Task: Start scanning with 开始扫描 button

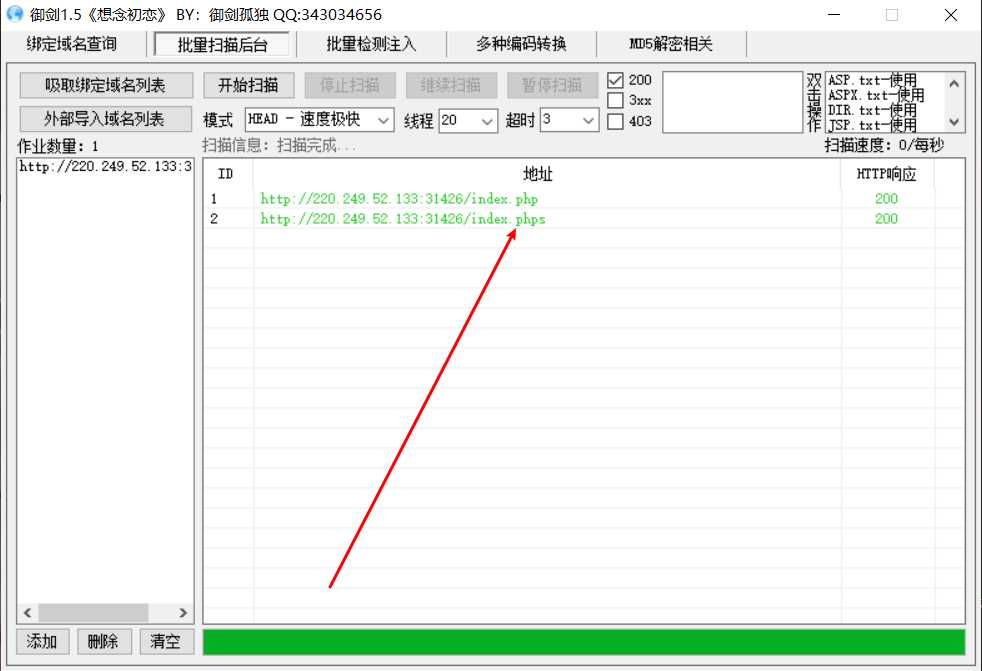Action: point(248,85)
